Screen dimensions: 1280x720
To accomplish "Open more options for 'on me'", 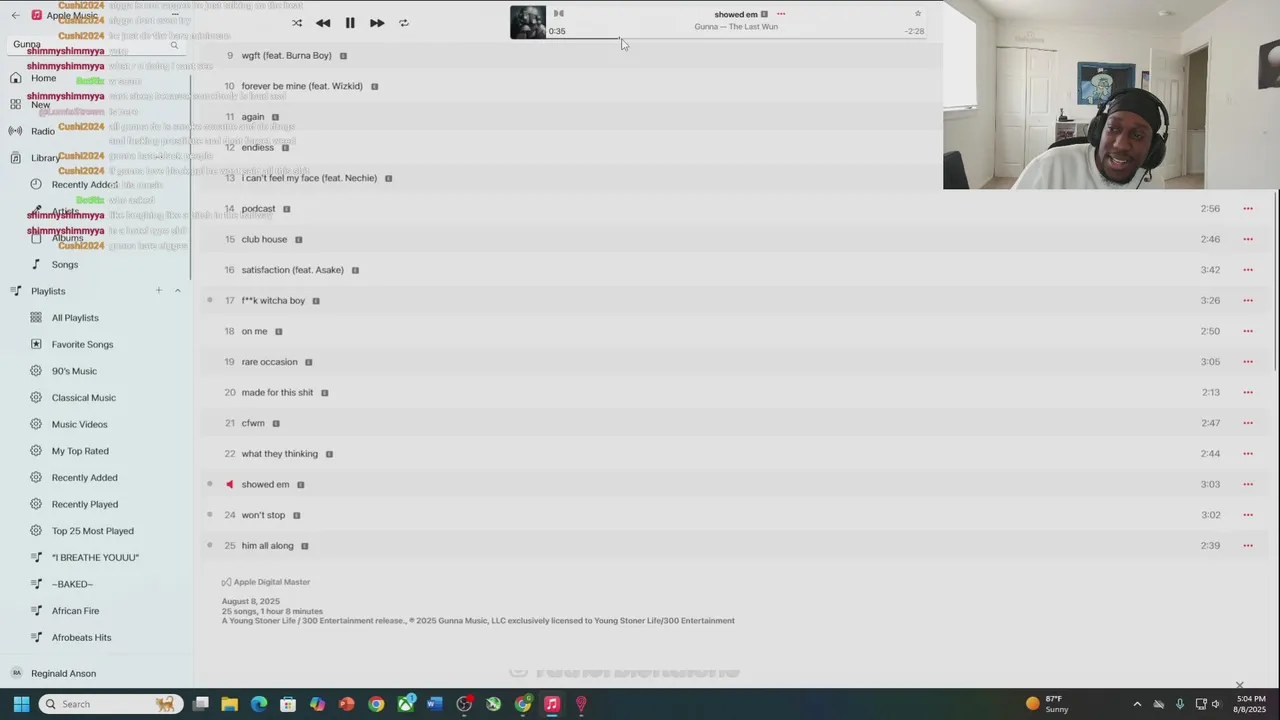I will click(x=1248, y=331).
